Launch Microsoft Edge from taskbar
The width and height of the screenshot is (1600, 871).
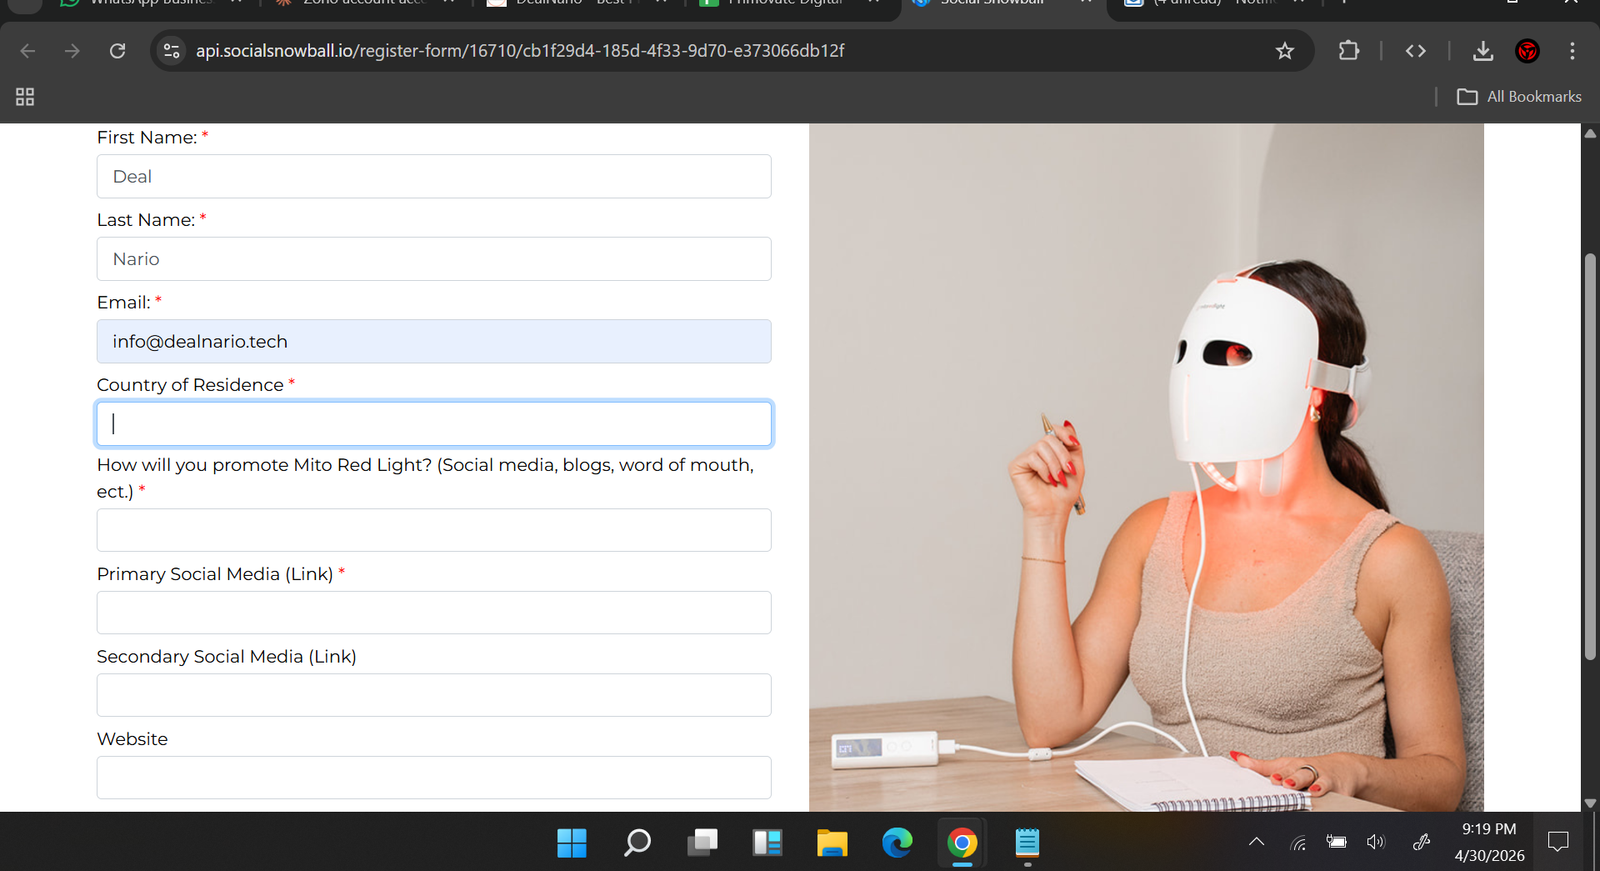pyautogui.click(x=897, y=843)
